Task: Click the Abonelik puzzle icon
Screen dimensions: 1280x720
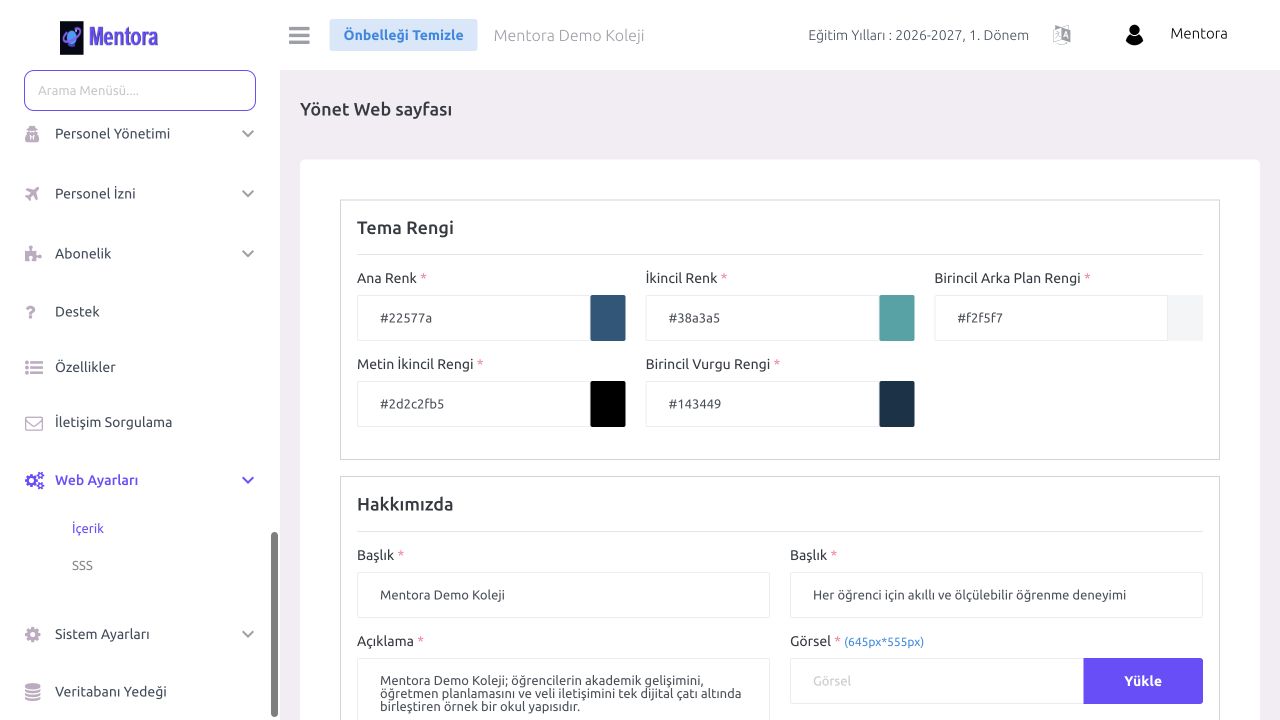Action: [x=32, y=254]
